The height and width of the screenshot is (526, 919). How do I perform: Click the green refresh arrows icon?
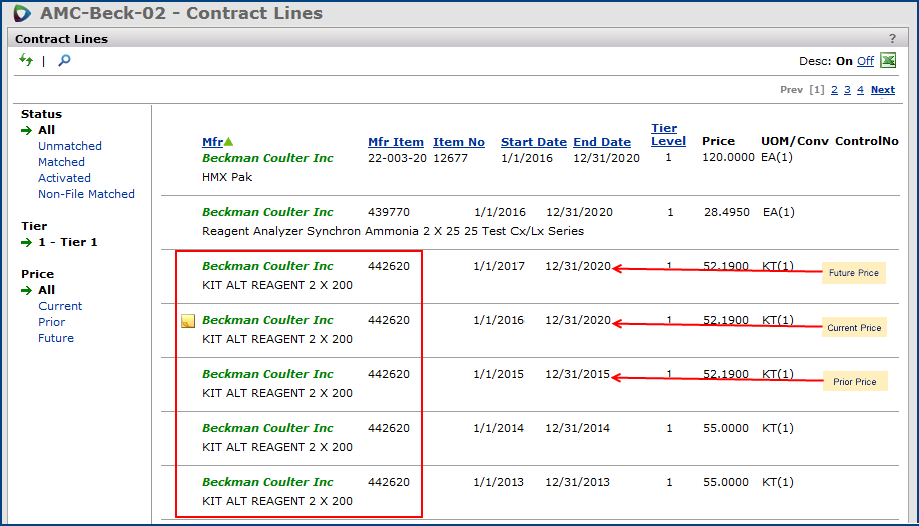coord(26,61)
